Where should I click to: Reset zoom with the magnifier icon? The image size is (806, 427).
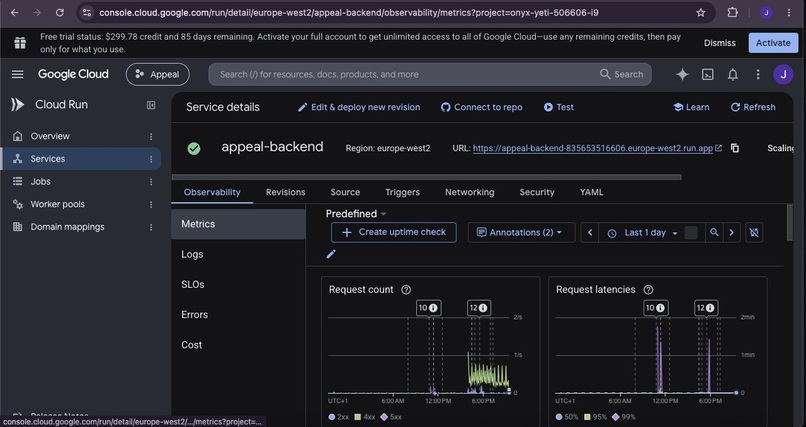[714, 232]
